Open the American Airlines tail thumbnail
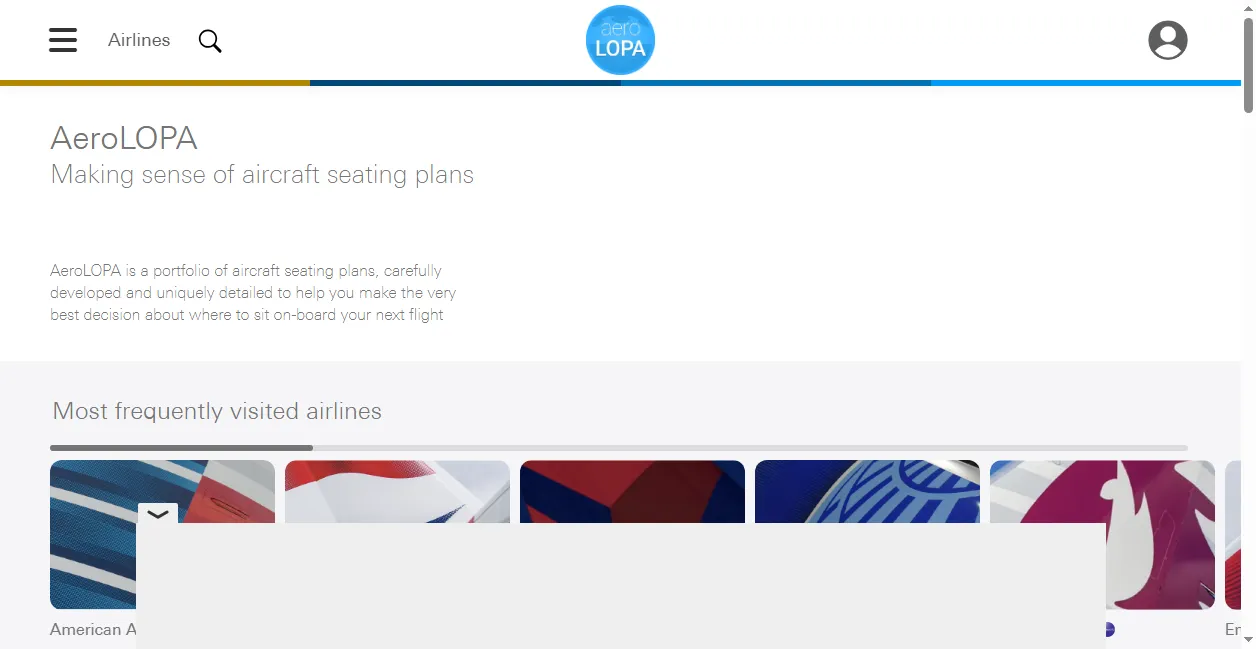Screen dimensions: 1256x649 pos(92,534)
